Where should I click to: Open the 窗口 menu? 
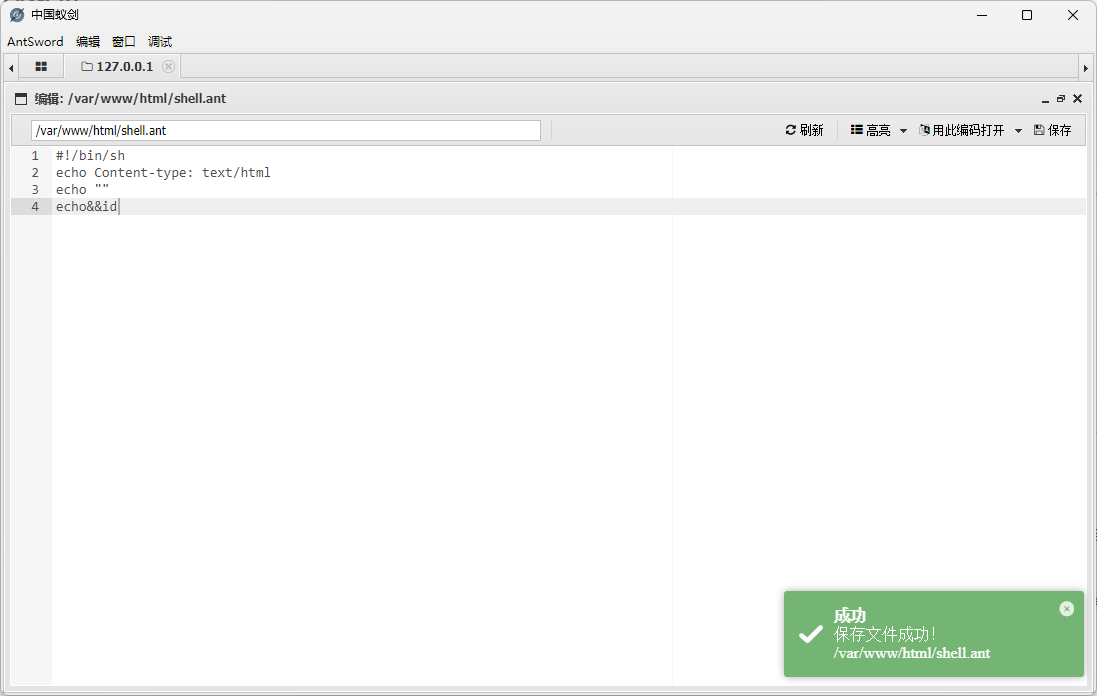coord(124,42)
